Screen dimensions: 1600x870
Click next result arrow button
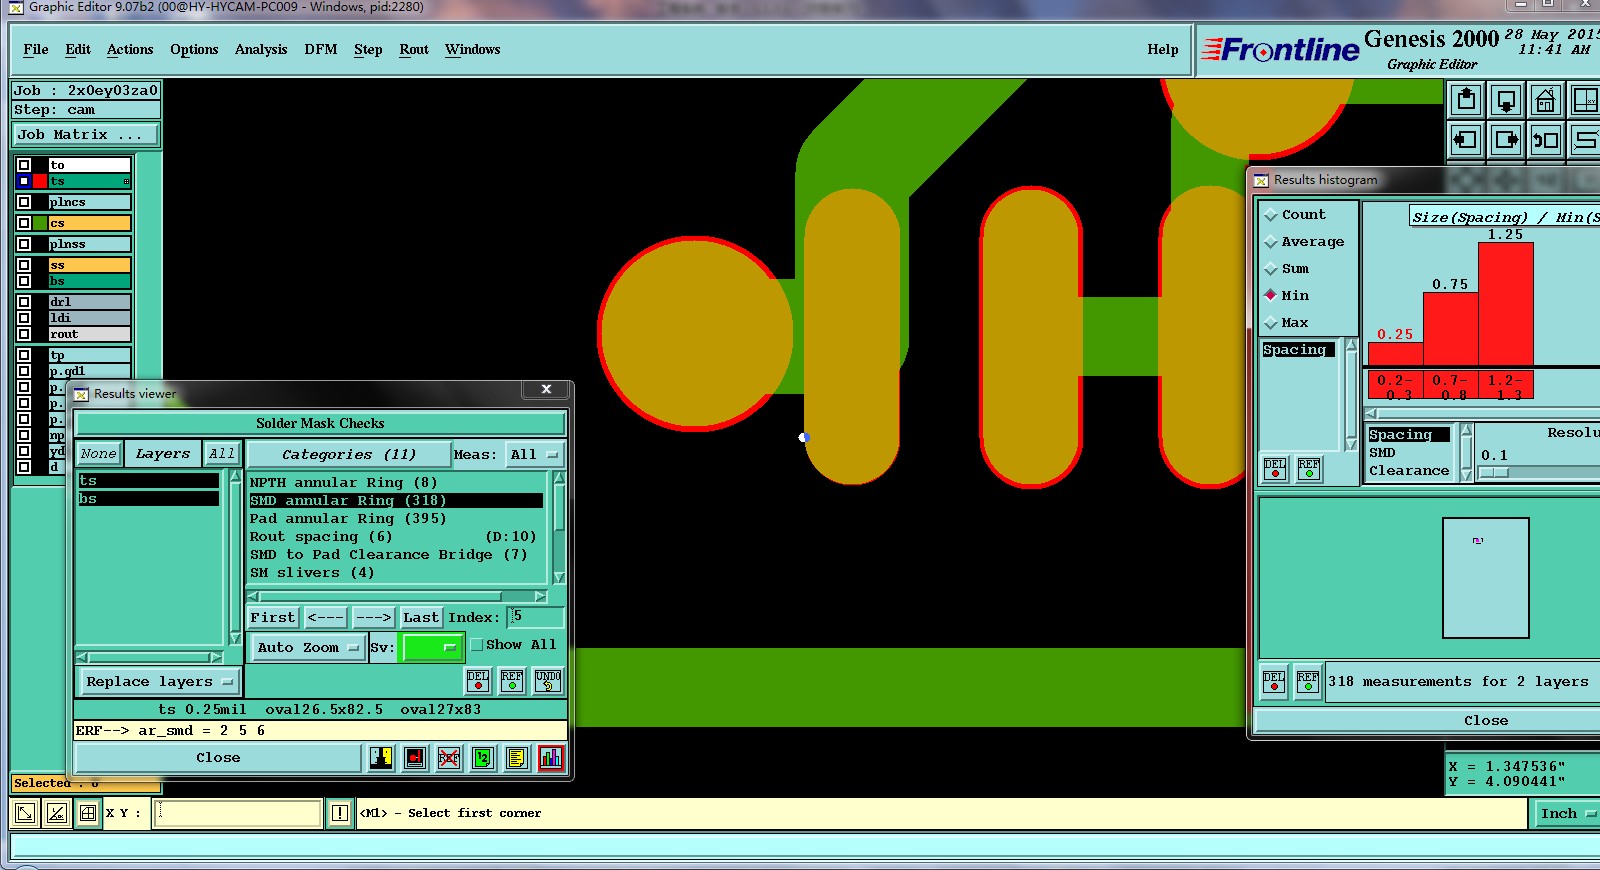point(373,617)
